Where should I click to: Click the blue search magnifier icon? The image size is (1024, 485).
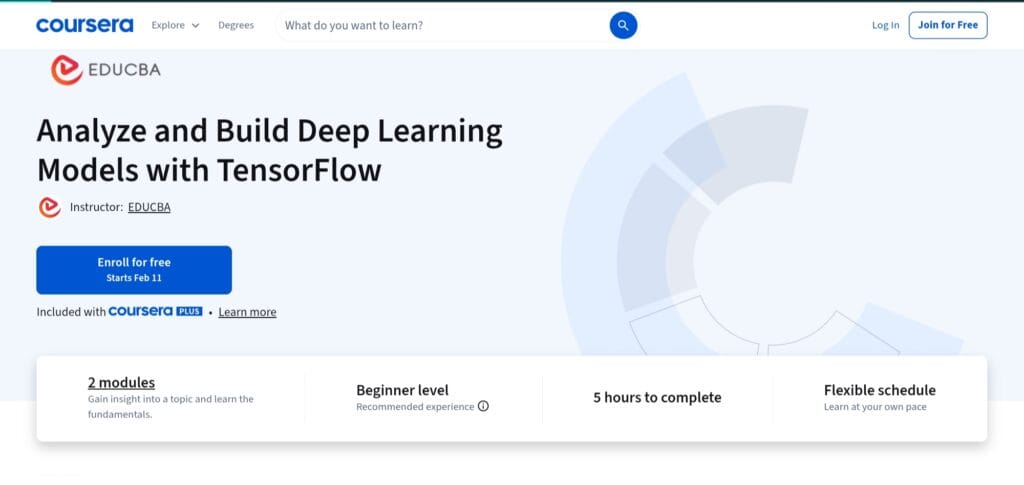point(623,25)
